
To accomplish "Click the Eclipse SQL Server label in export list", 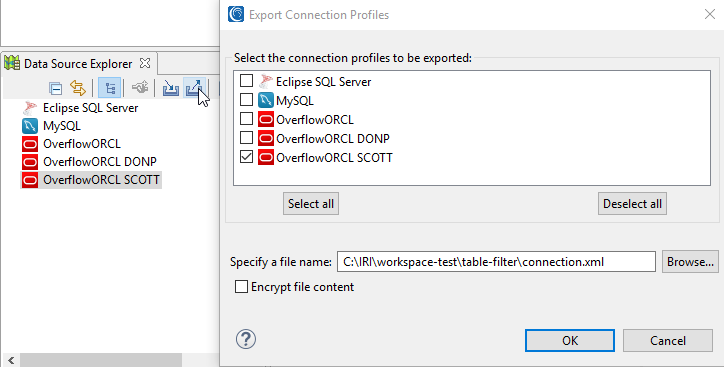I will (x=324, y=82).
